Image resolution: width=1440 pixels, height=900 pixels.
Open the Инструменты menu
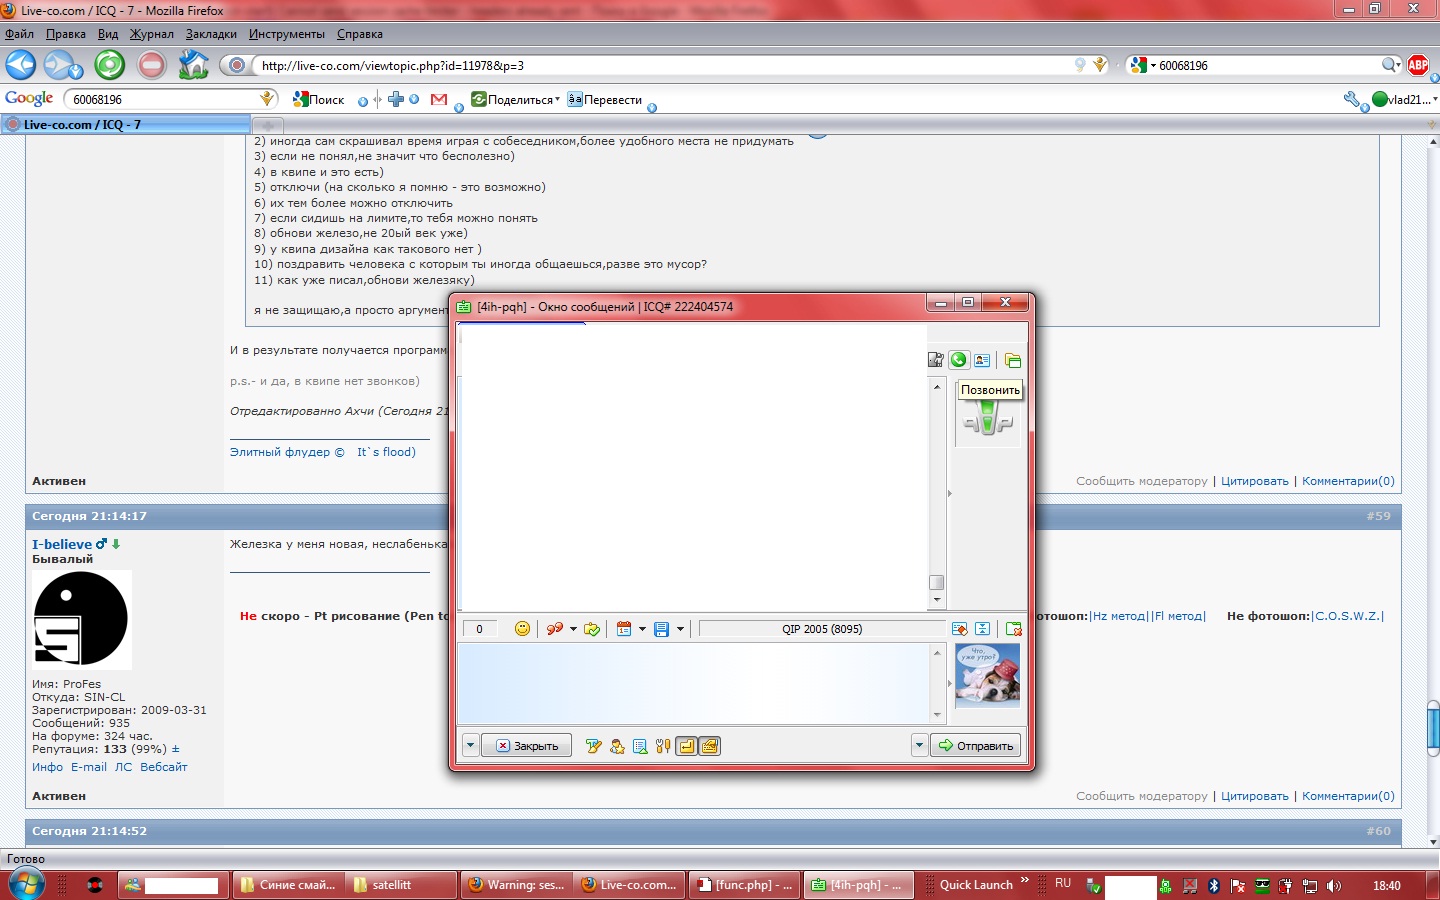pos(286,34)
